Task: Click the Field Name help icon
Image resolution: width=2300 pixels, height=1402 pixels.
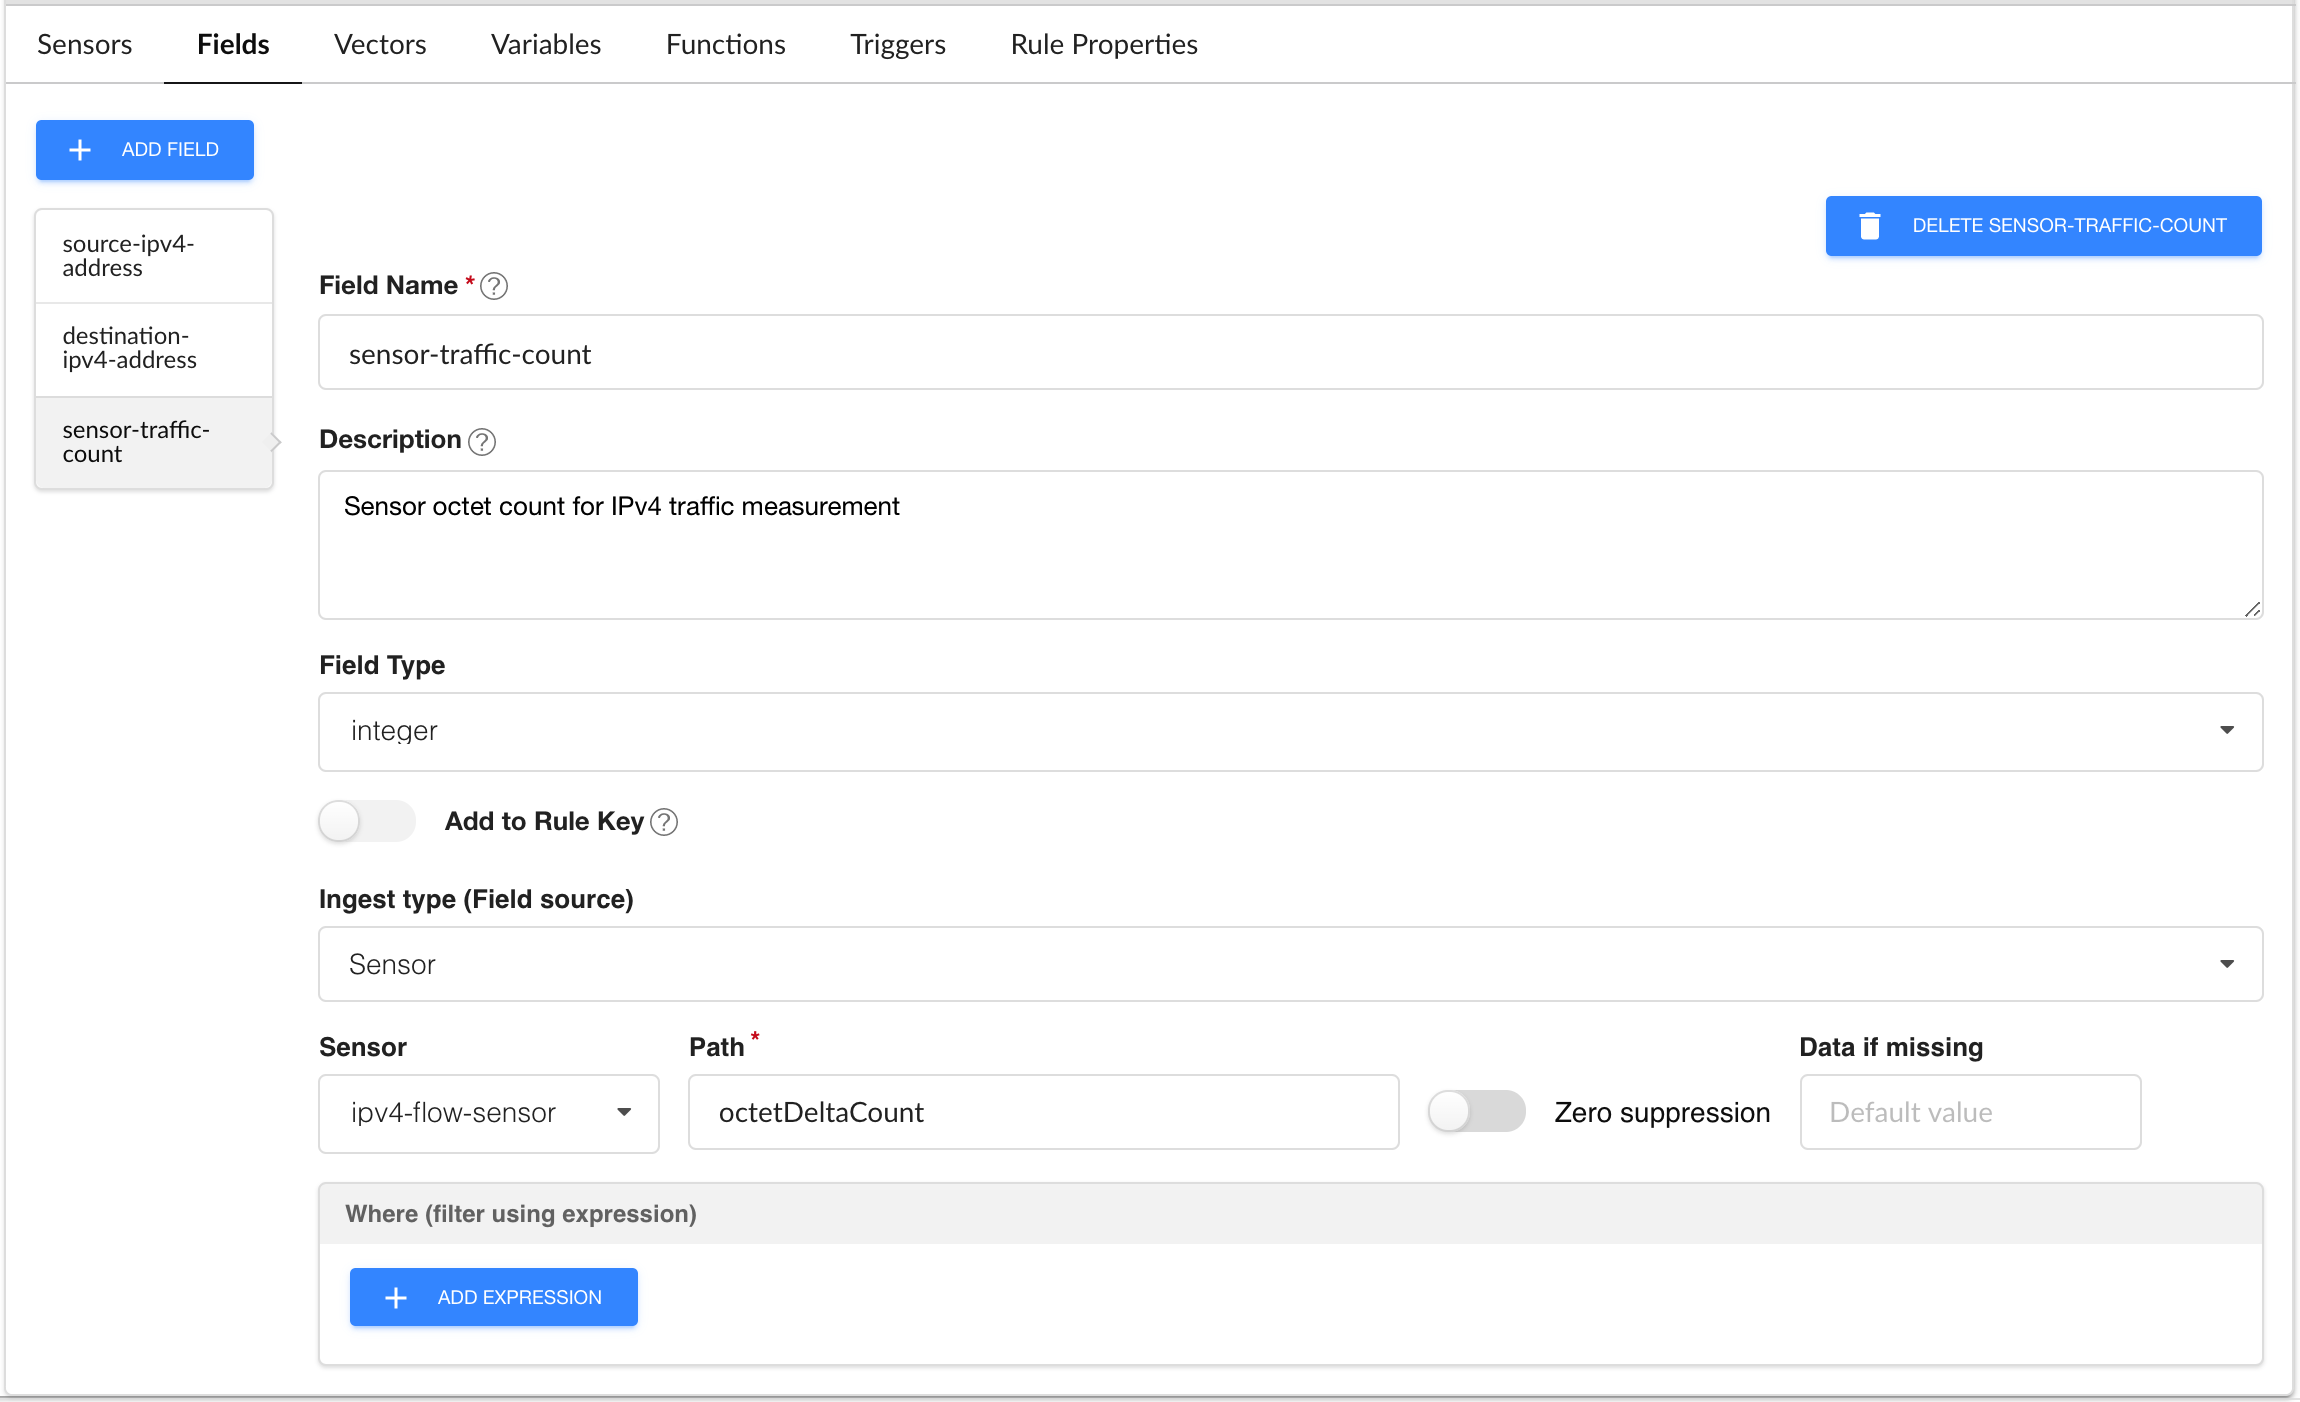Action: point(494,287)
